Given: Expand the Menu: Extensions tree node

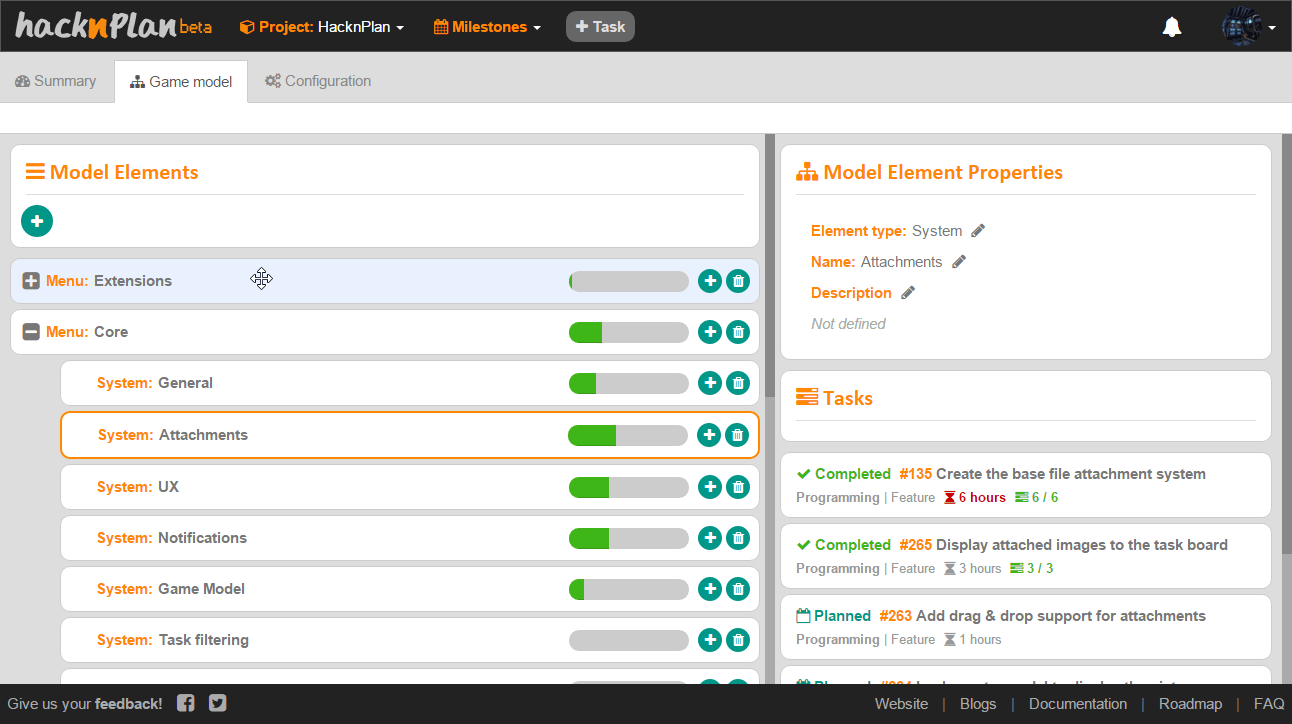Looking at the screenshot, I should (31, 281).
